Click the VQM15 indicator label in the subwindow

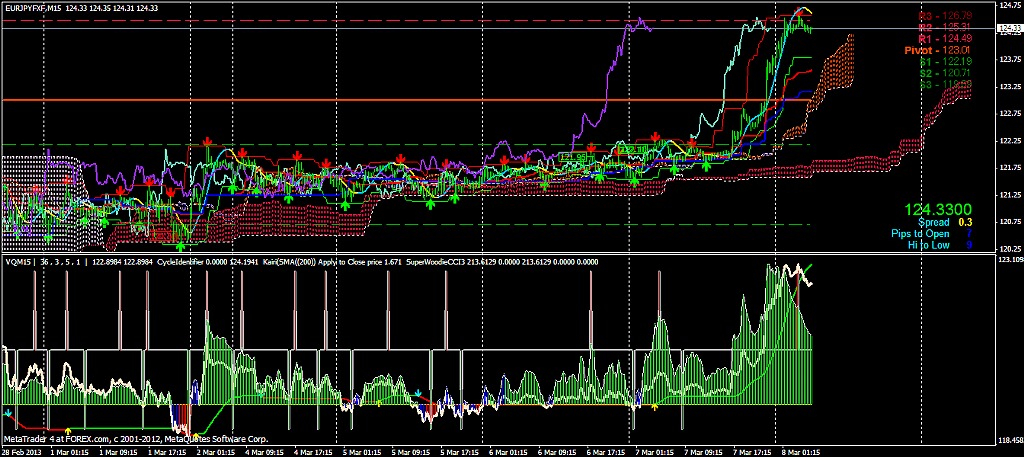pyautogui.click(x=18, y=262)
